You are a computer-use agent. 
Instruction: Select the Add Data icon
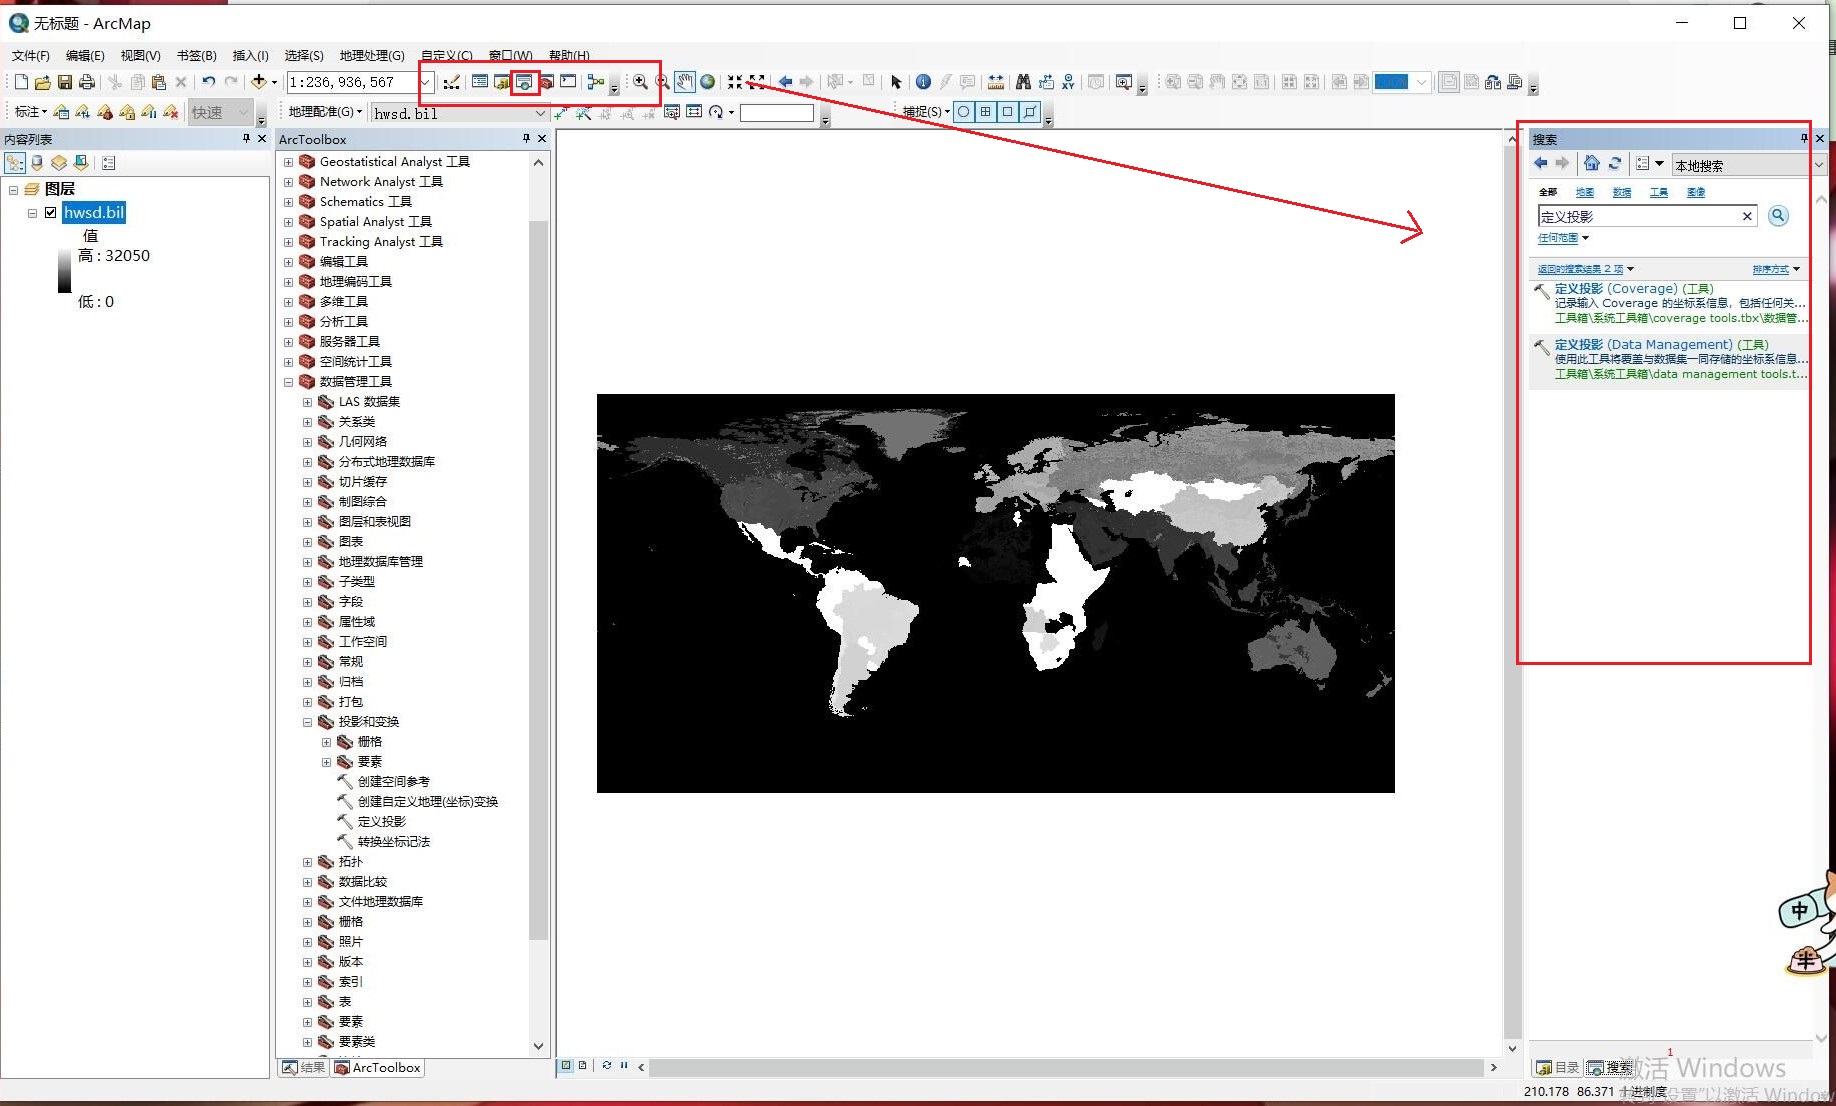(x=258, y=82)
